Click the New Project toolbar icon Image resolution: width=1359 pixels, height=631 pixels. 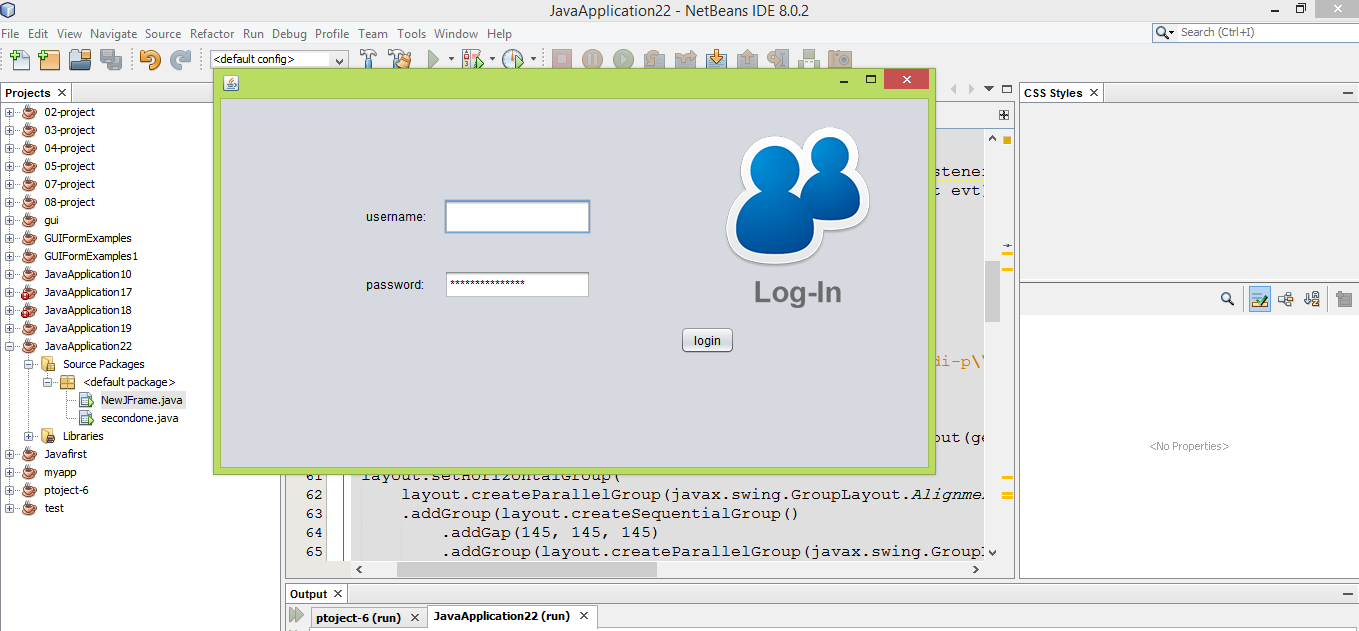(49, 59)
